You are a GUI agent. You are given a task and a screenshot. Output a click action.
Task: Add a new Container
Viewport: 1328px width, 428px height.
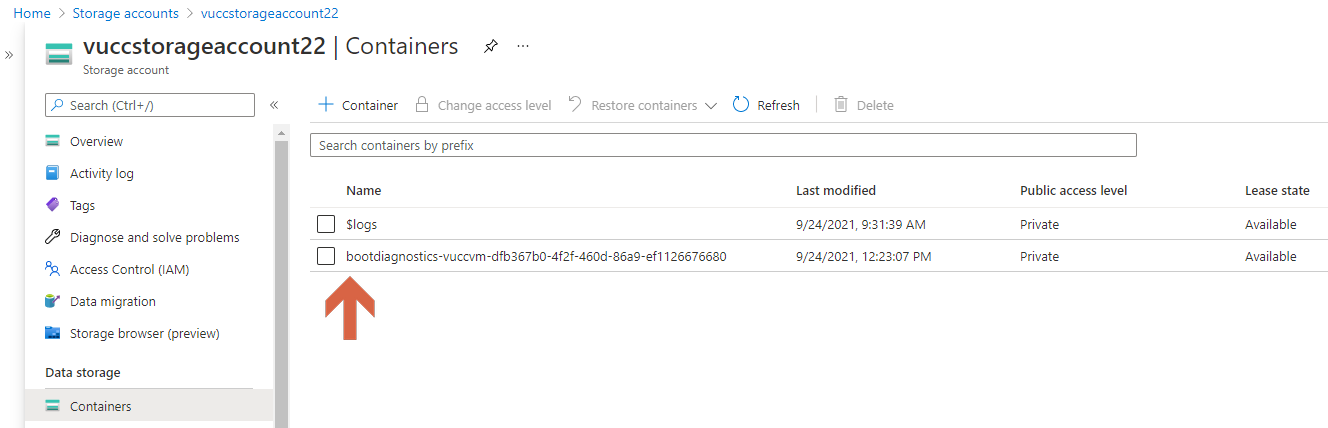pos(358,105)
